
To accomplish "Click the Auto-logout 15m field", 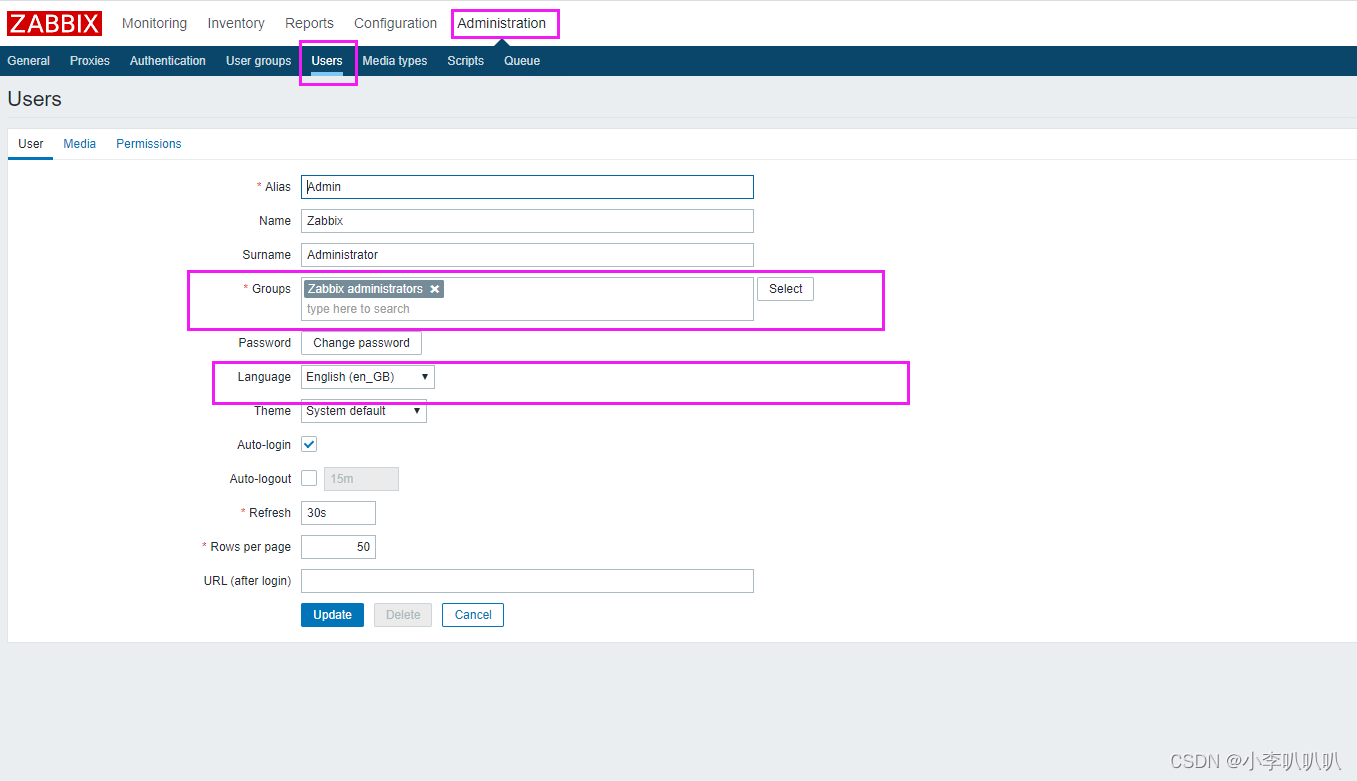I will [x=361, y=479].
